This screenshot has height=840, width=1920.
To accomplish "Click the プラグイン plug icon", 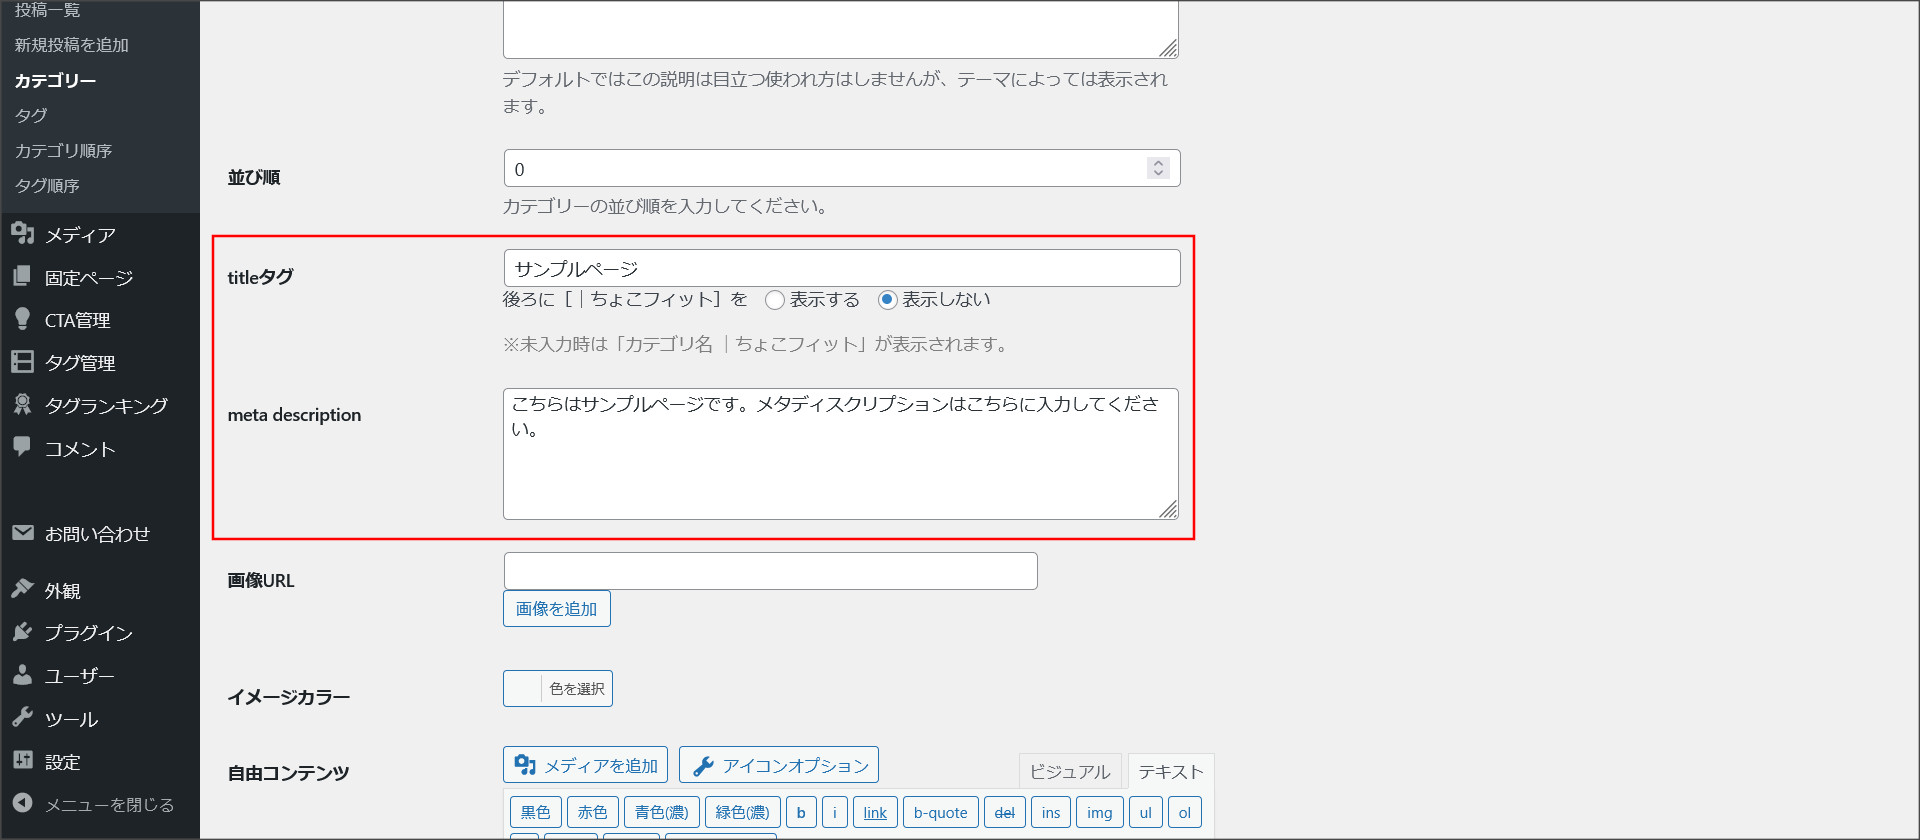I will point(23,632).
